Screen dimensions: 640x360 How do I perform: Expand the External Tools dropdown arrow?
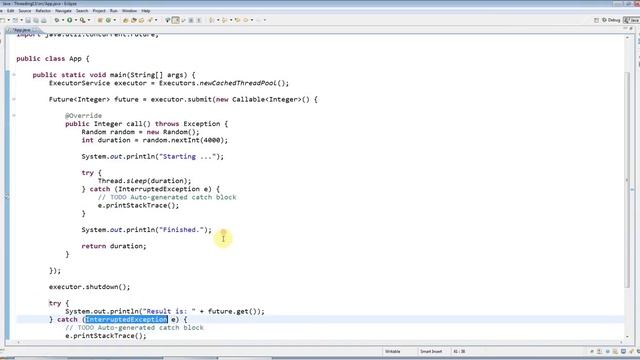89,20
